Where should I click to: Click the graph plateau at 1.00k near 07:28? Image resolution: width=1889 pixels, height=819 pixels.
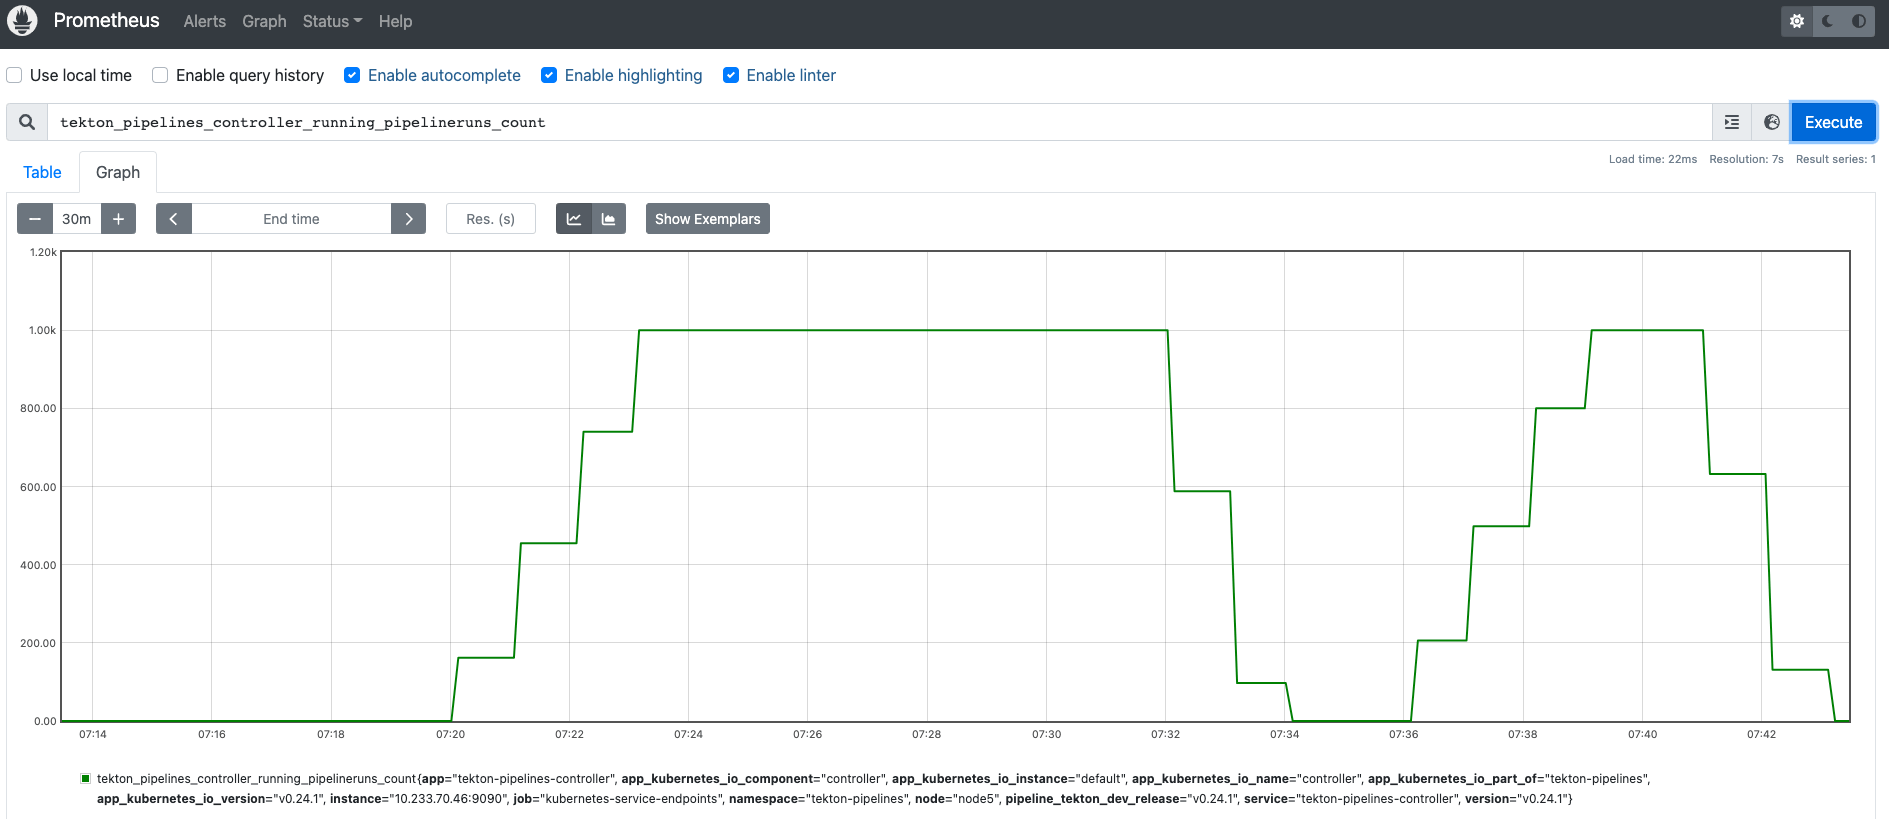927,330
